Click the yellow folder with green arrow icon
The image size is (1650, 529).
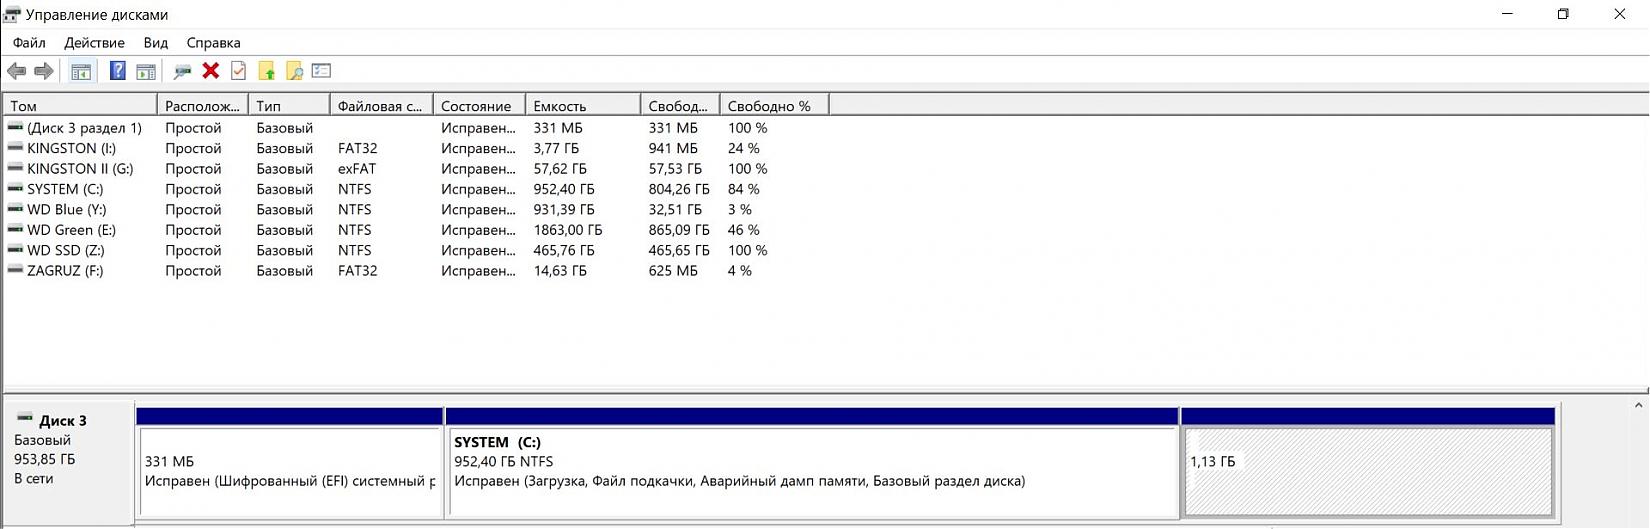266,71
